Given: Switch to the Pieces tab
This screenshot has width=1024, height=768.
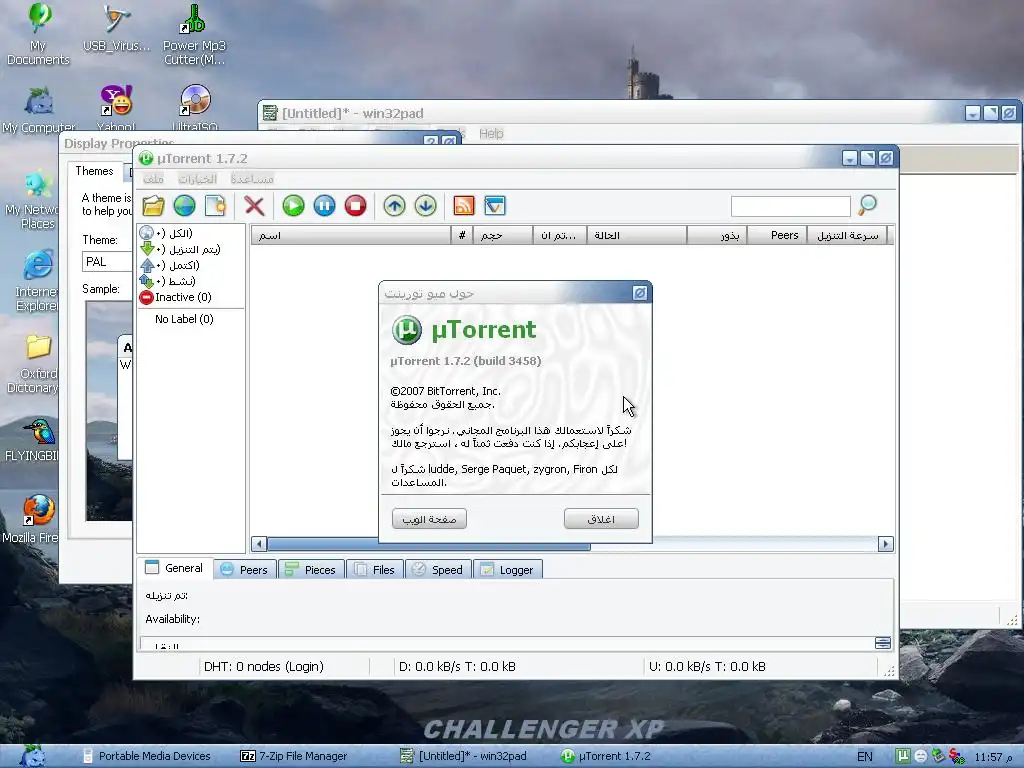Looking at the screenshot, I should (x=311, y=569).
